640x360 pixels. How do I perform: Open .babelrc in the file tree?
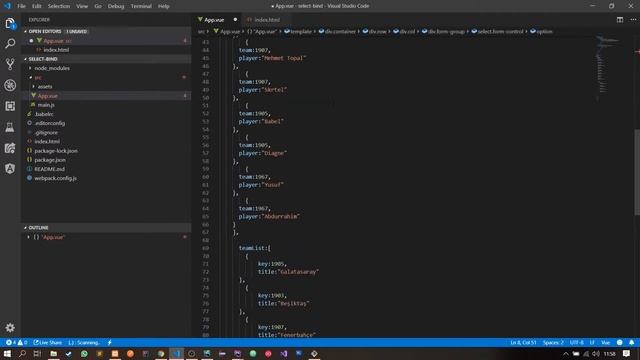(x=44, y=114)
